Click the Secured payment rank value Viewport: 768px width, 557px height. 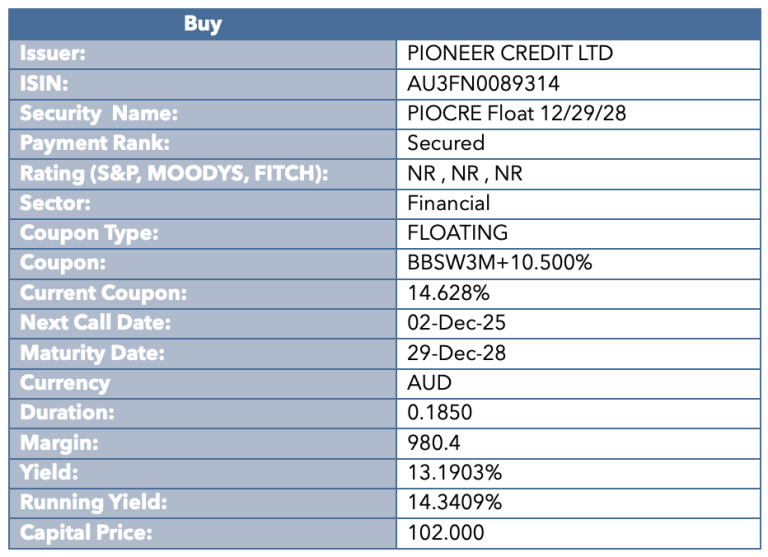click(x=446, y=143)
